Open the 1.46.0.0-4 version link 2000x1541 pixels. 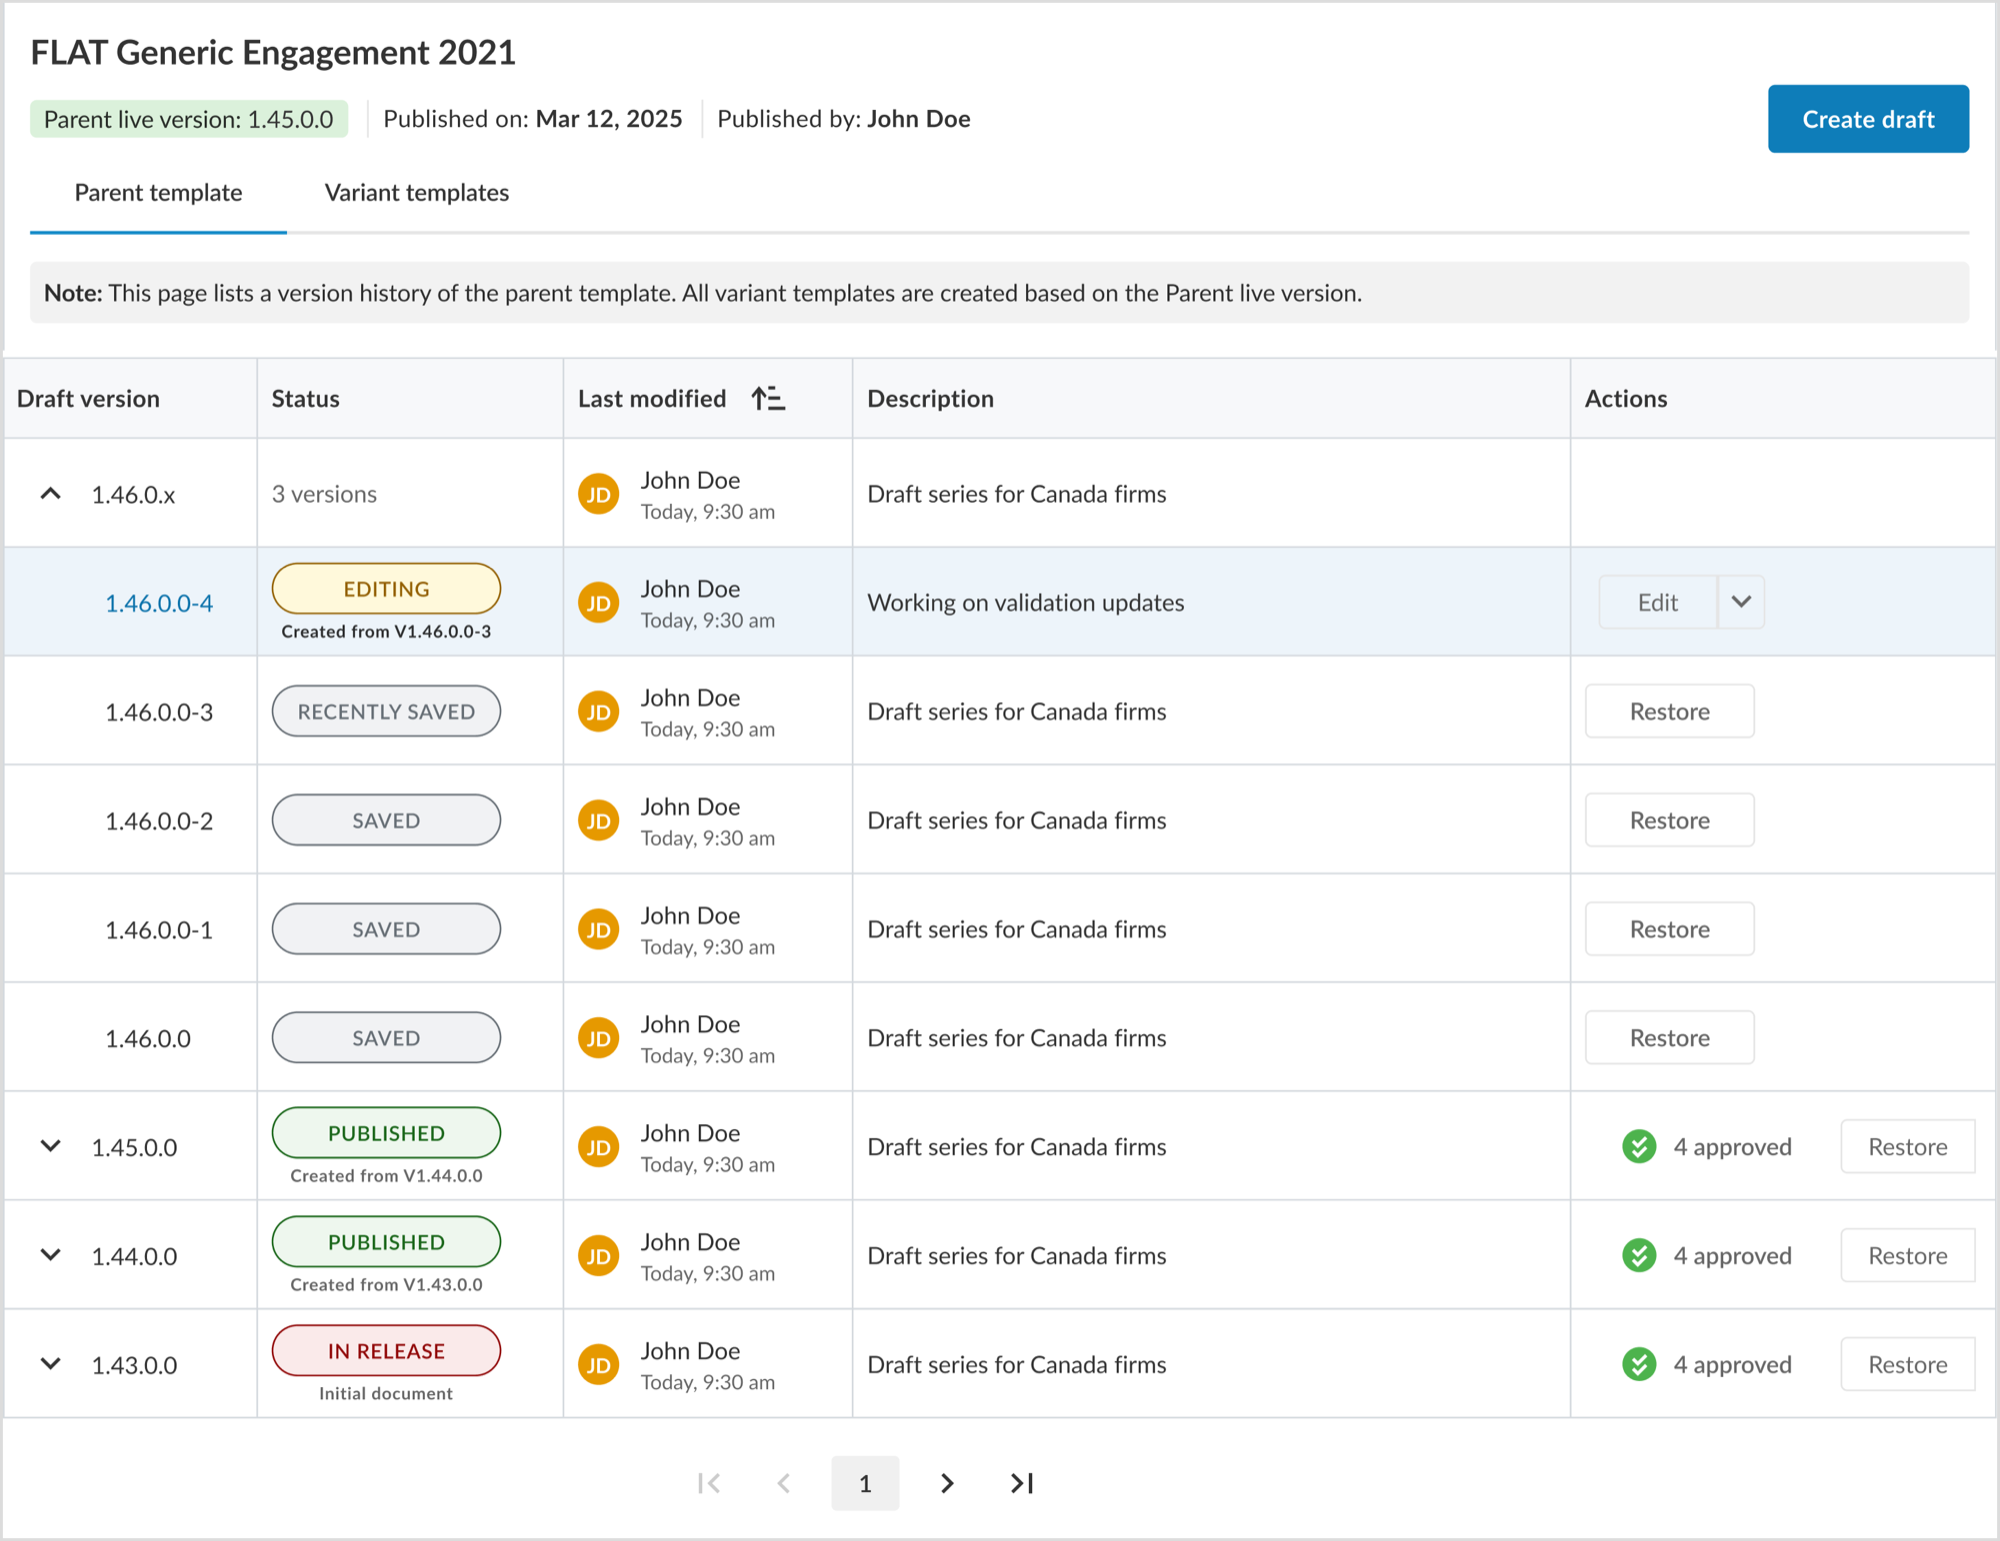tap(159, 603)
